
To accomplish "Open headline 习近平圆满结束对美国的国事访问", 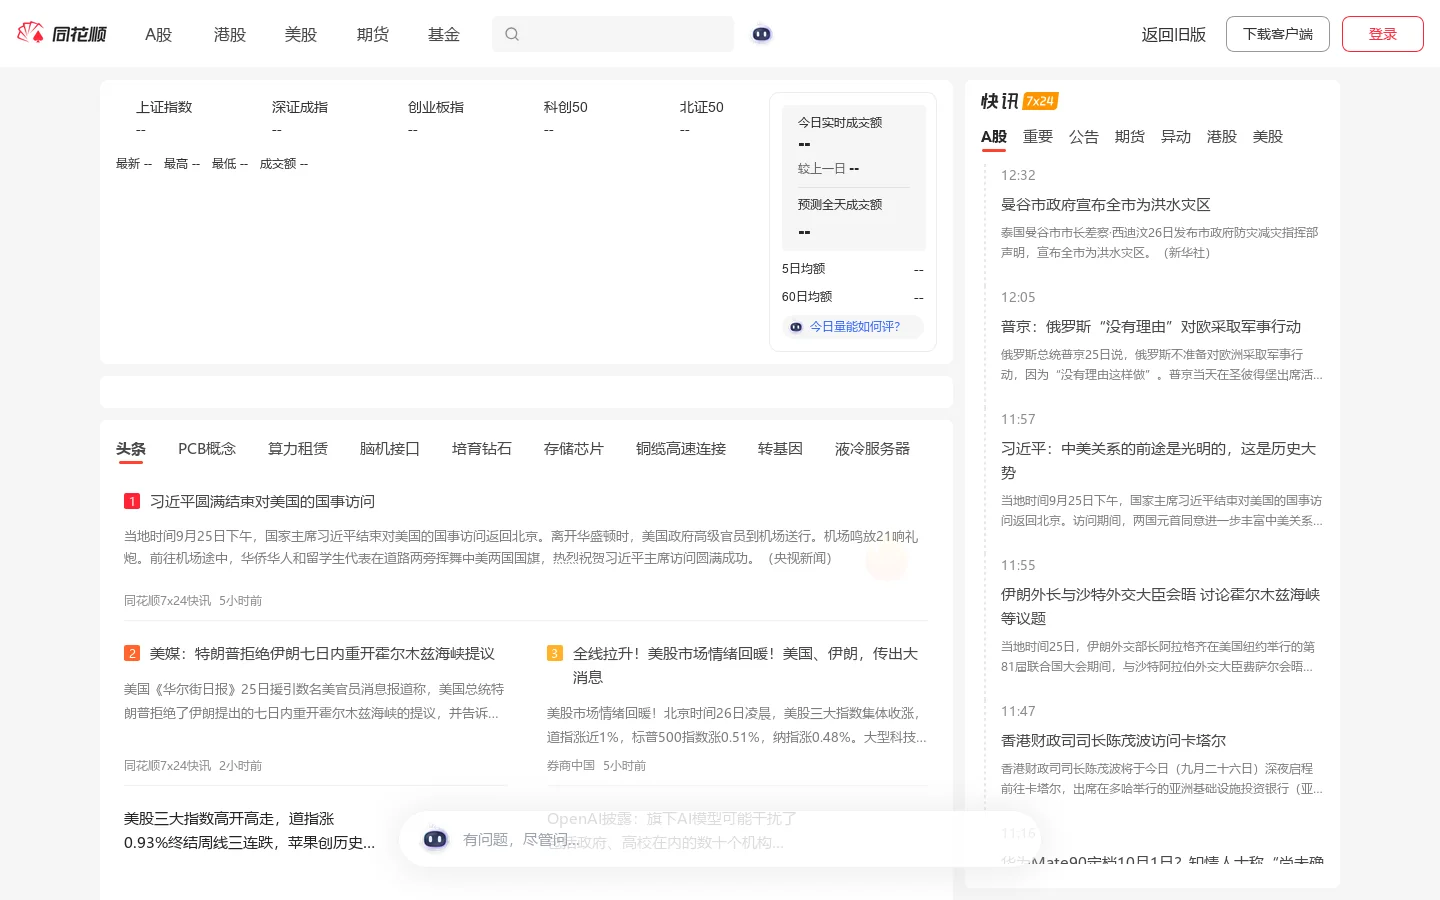I will [263, 501].
